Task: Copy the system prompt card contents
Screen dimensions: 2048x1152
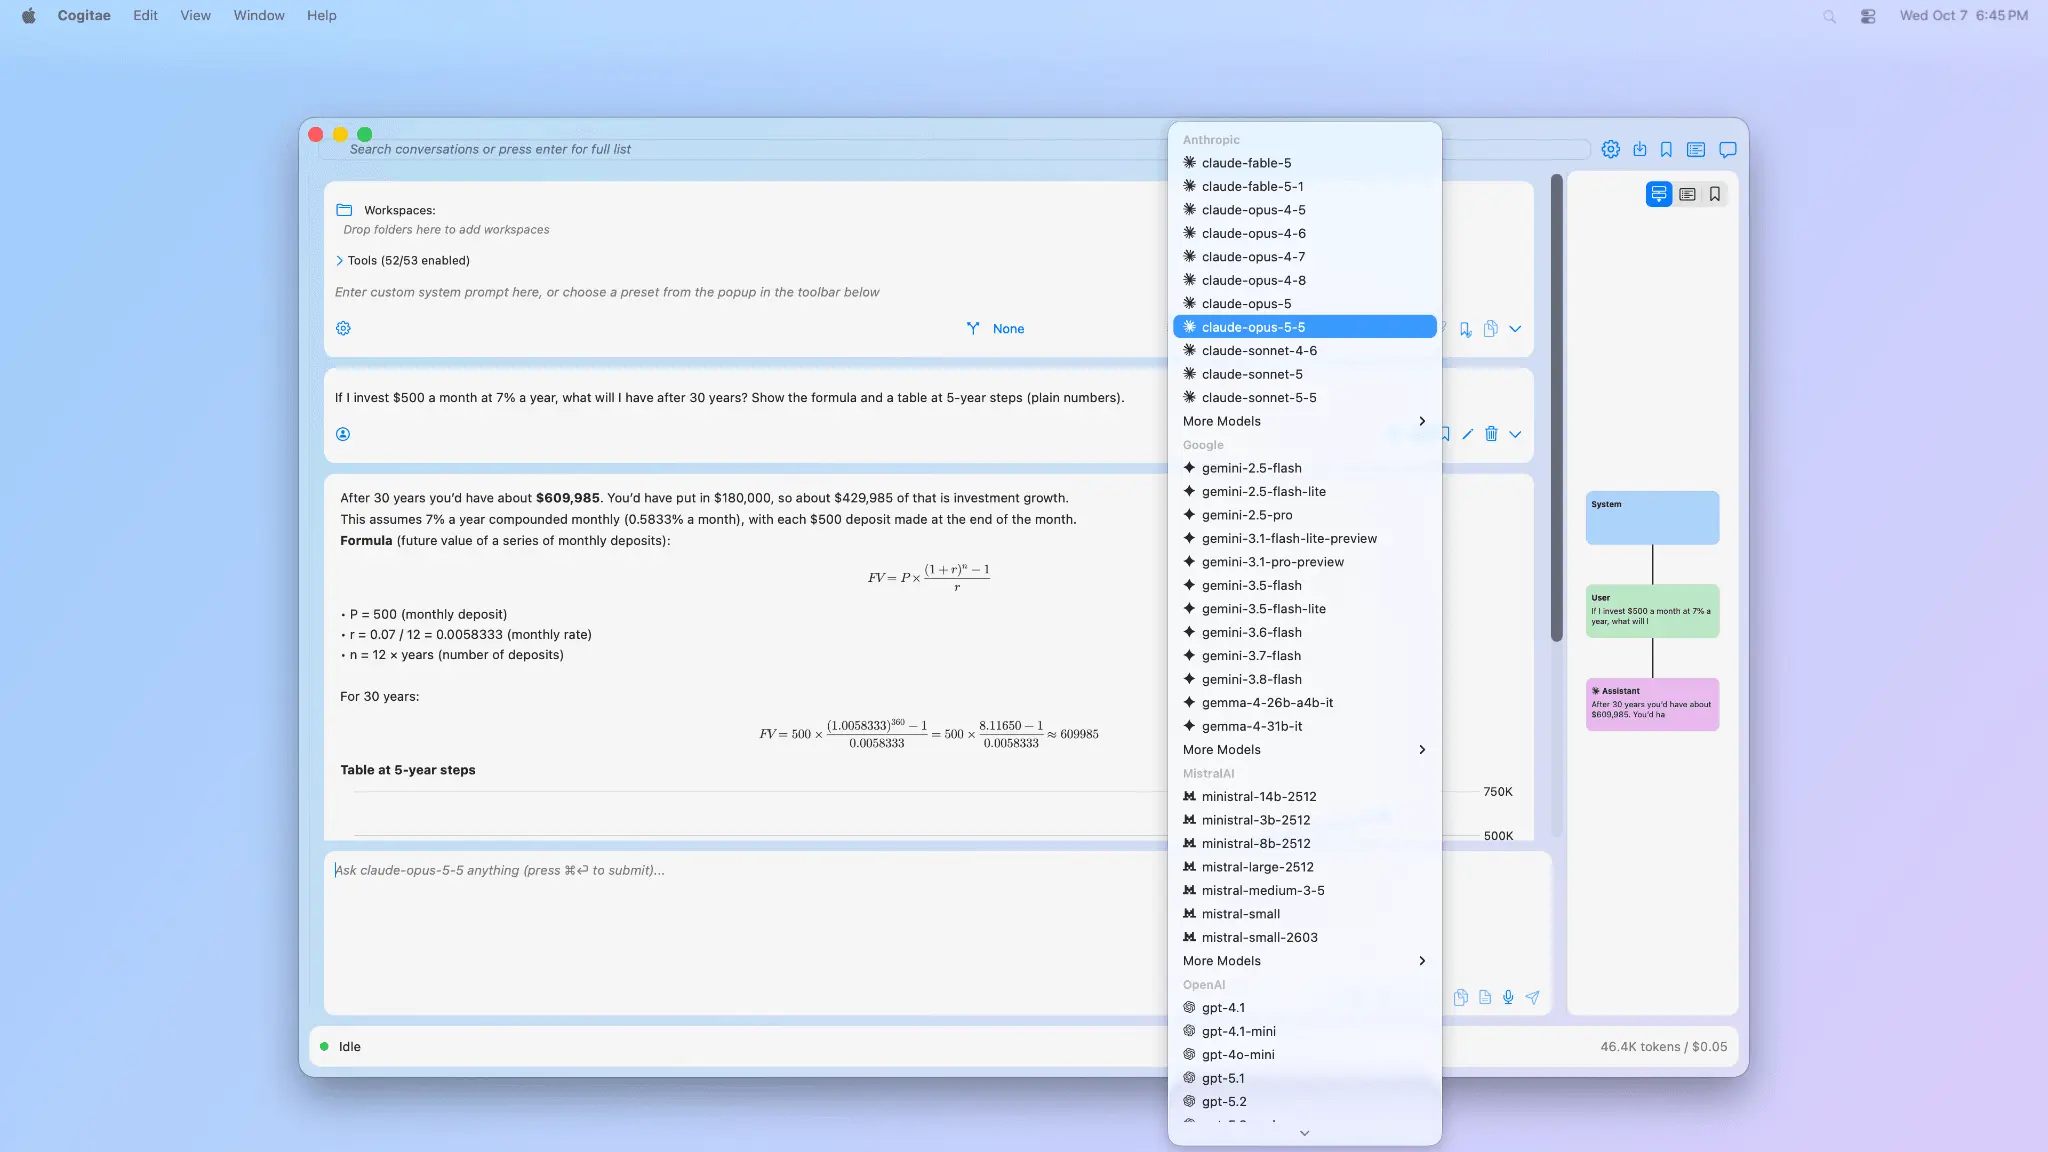Action: point(1490,329)
